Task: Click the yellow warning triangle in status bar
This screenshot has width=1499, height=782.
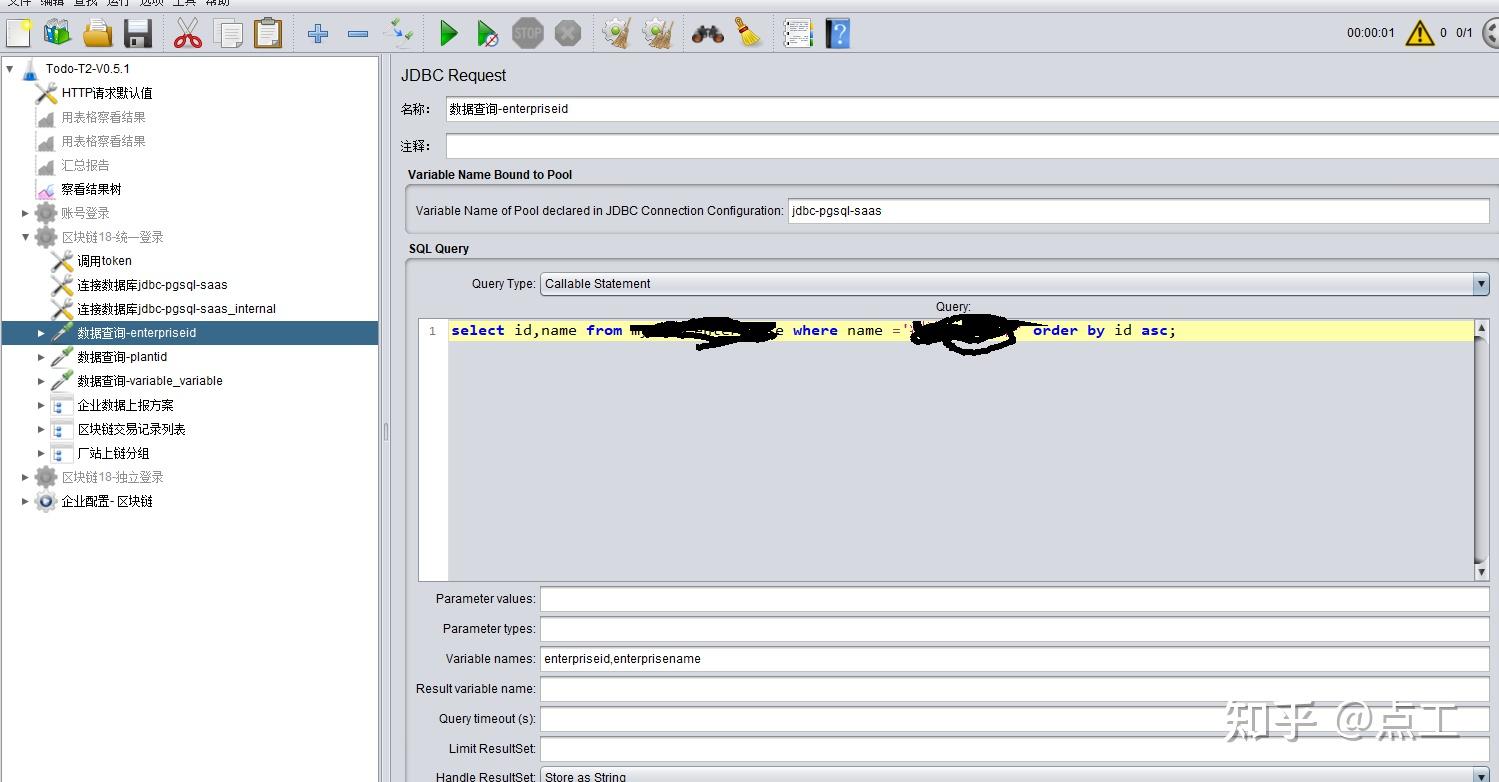Action: pyautogui.click(x=1420, y=32)
